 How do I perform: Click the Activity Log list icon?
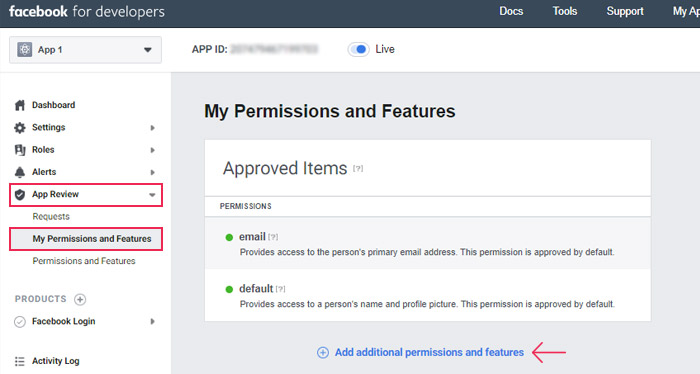tap(20, 361)
